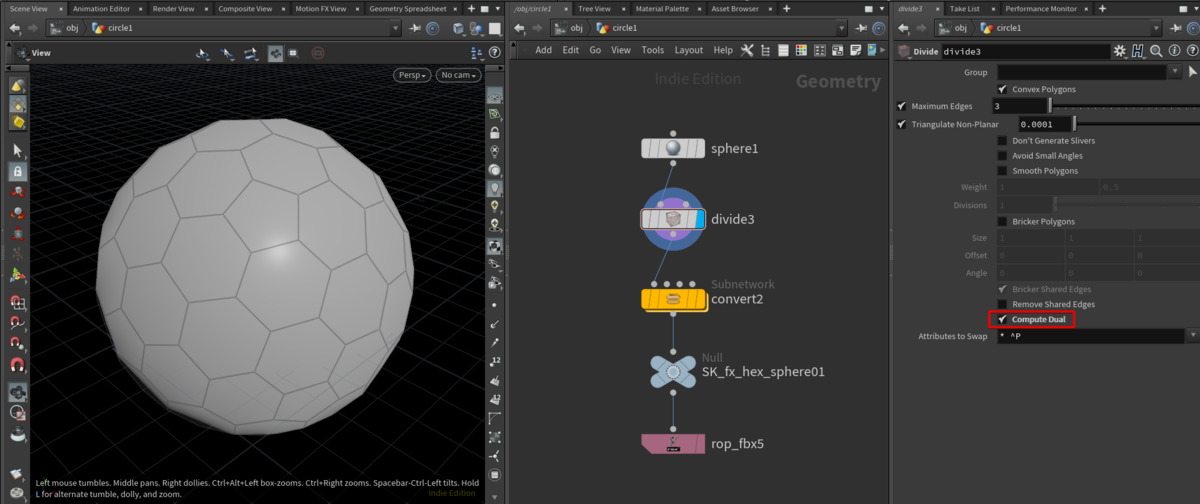Enable Smooth Polygons option
This screenshot has width=1200, height=504.
coord(1003,171)
